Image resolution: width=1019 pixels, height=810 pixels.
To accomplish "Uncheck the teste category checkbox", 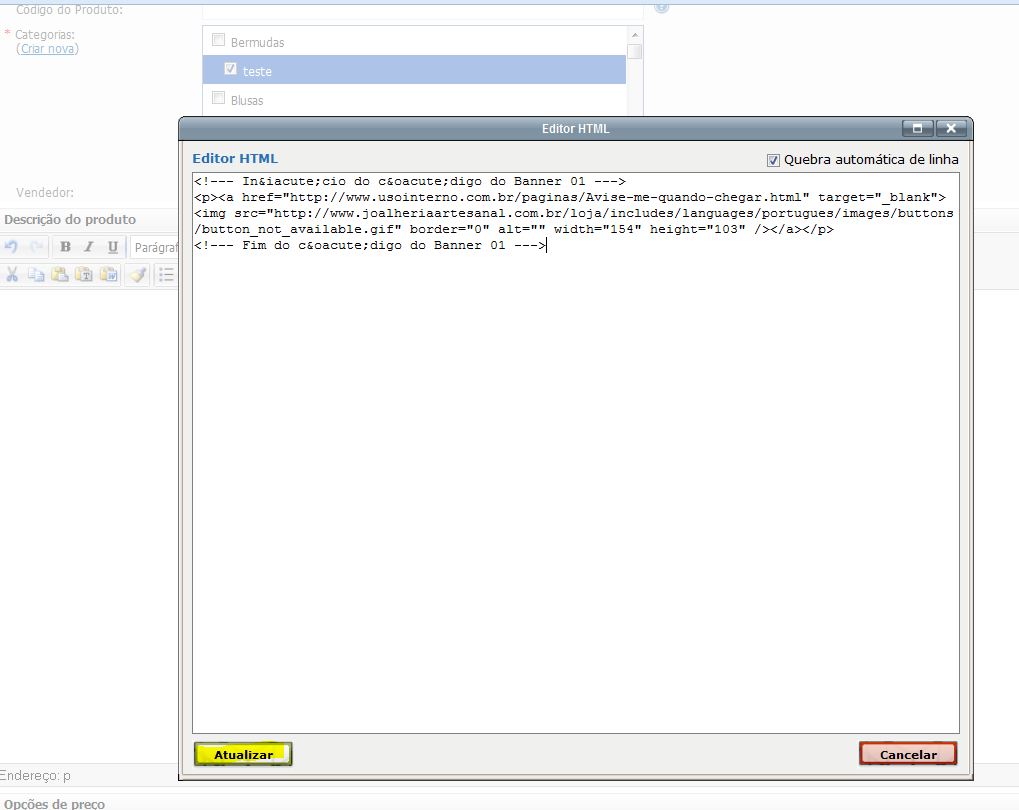I will tap(231, 70).
